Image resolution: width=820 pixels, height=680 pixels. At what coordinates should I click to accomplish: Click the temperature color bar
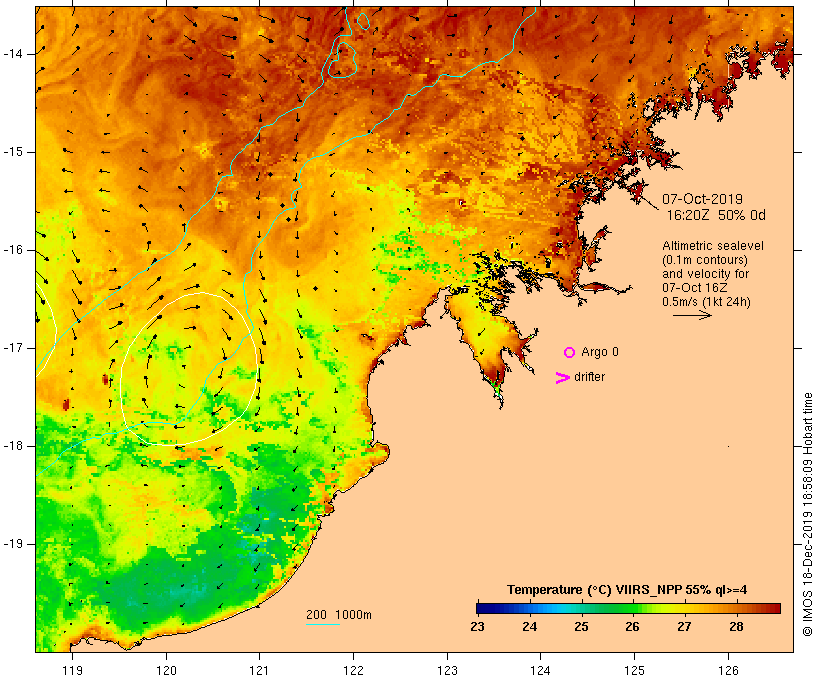(628, 608)
